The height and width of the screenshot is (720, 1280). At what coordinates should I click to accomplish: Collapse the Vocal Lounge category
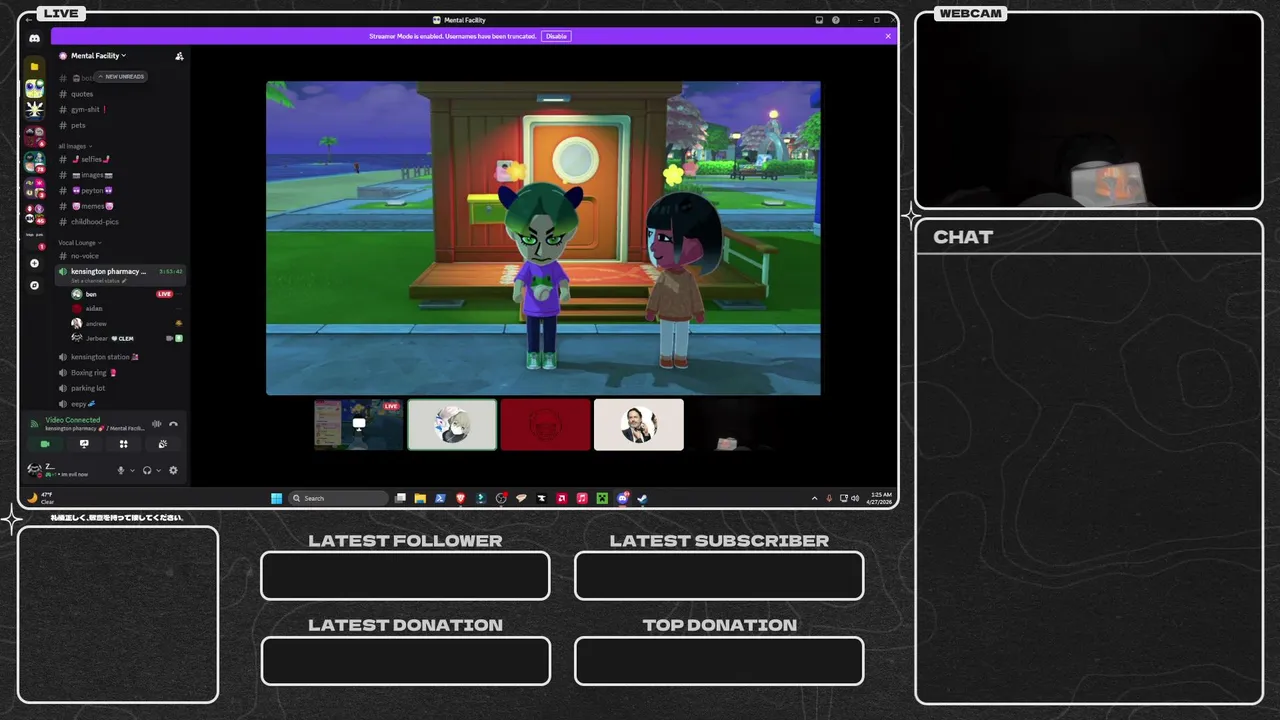80,243
